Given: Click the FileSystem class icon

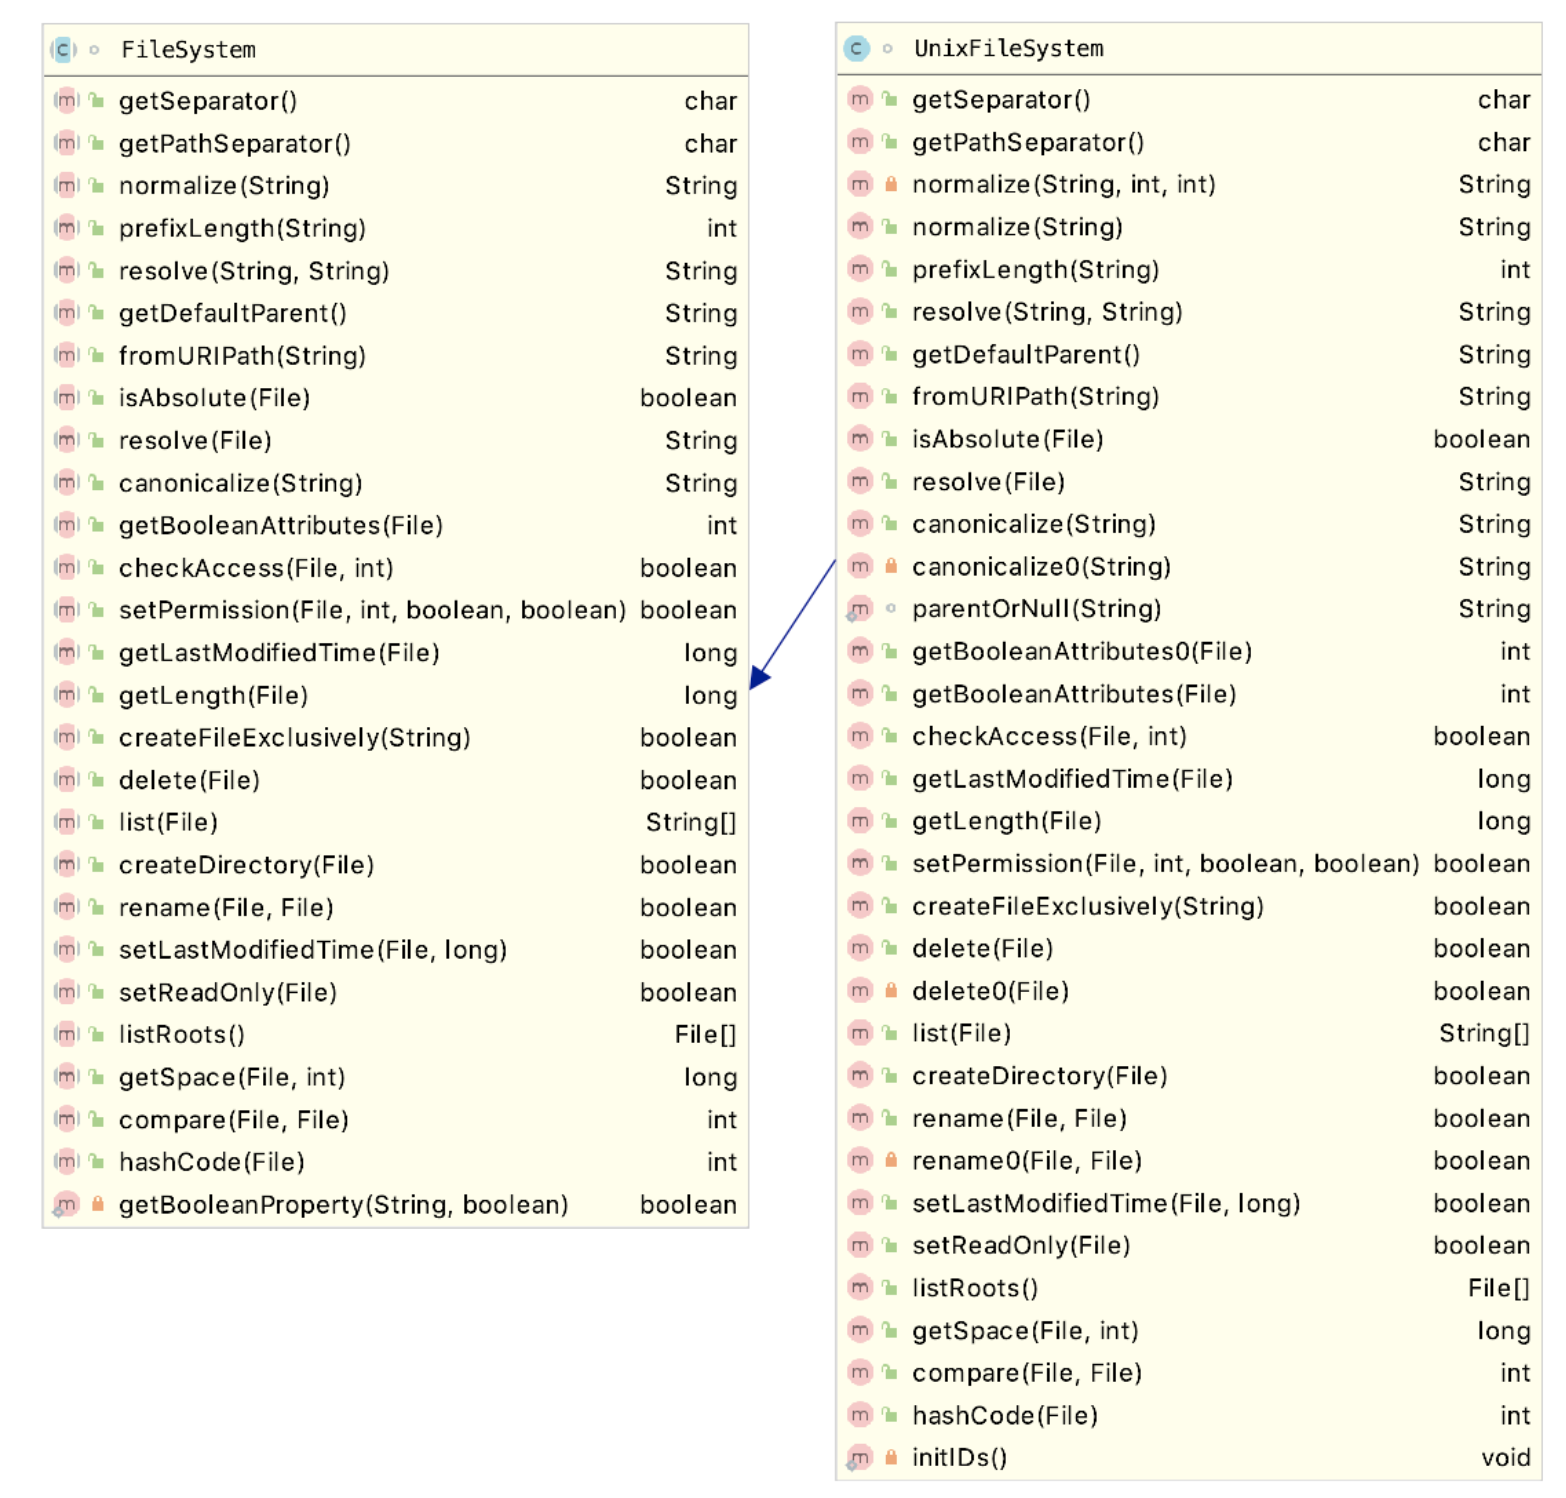Looking at the screenshot, I should coord(64,49).
